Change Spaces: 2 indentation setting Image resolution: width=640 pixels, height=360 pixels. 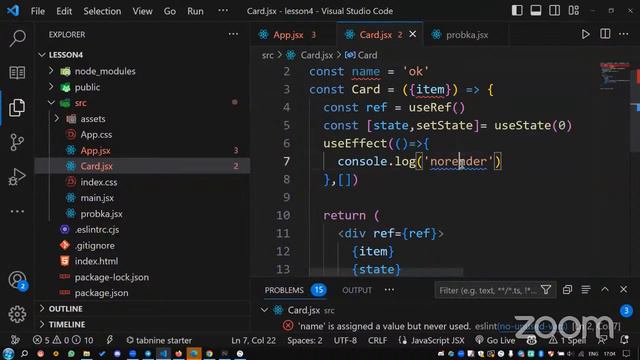[x=304, y=340]
